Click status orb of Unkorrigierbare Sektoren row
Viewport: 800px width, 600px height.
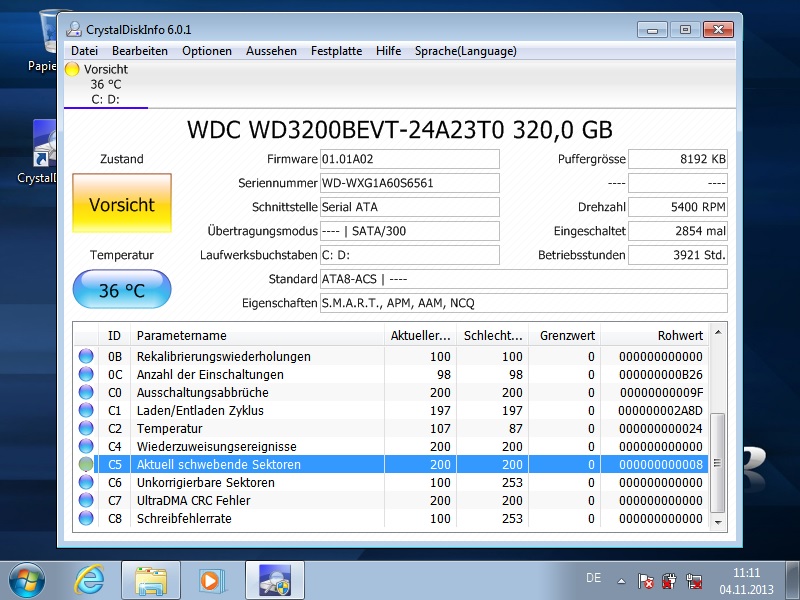(x=86, y=482)
